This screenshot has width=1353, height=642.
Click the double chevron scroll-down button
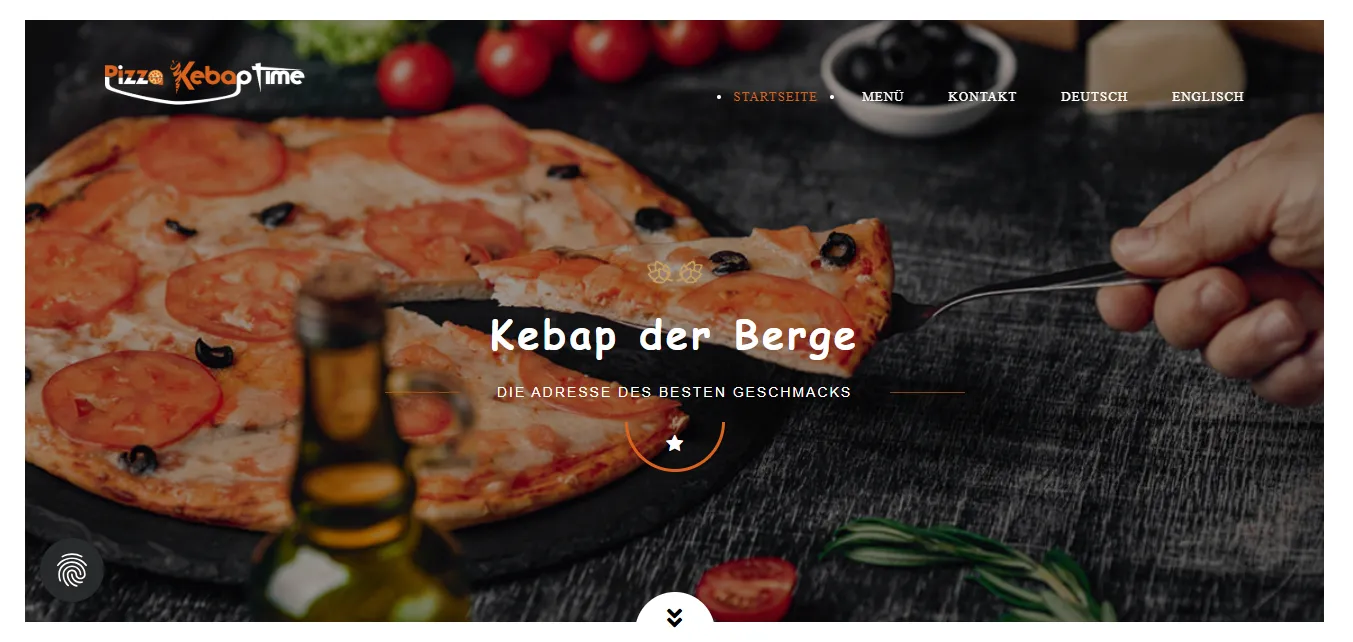(x=675, y=617)
